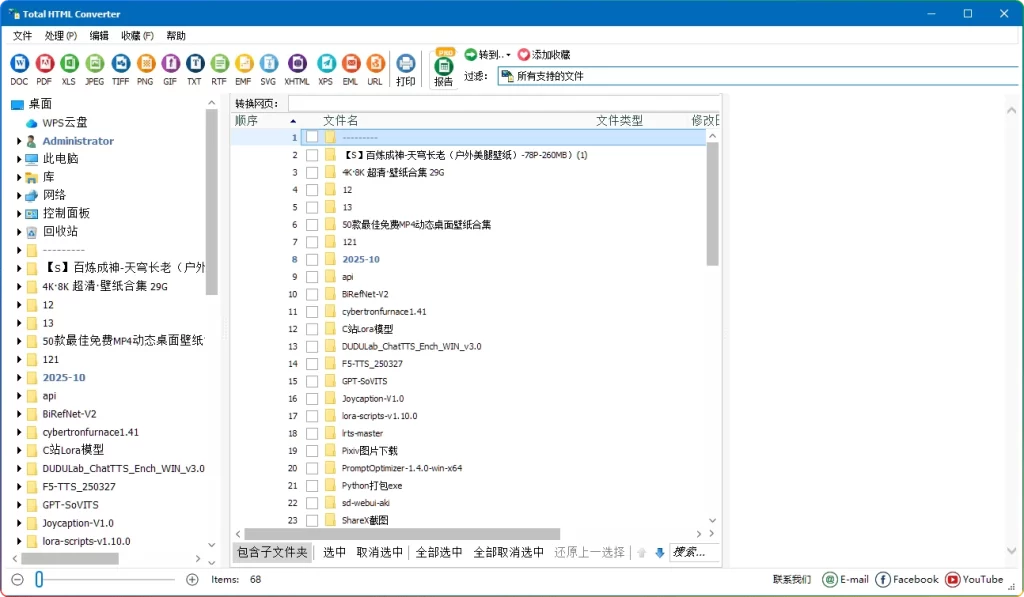Tick the checkbox next to GPT-SoVITS

[x=312, y=381]
